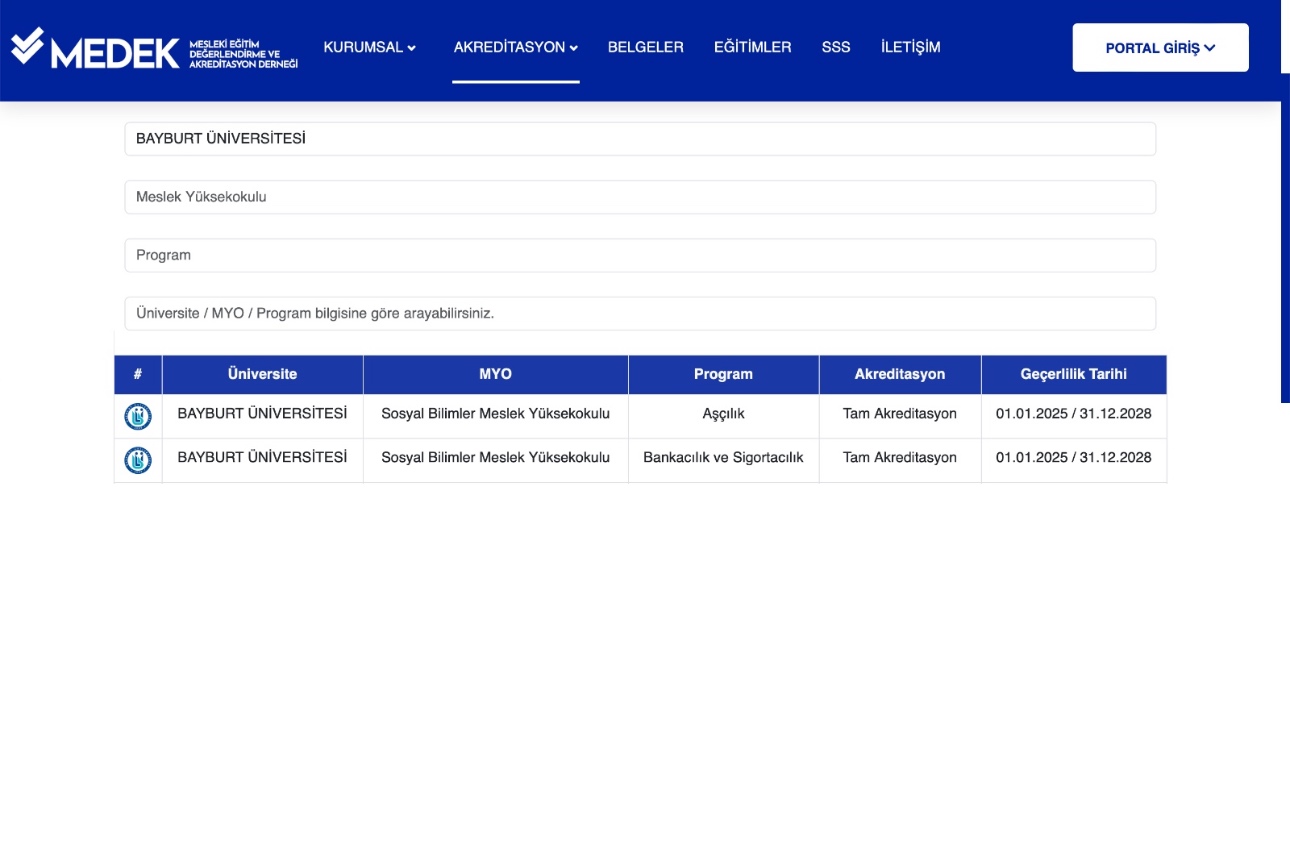Click the BAYBURT ÜNİVERSİTESİ university filter field

point(640,139)
